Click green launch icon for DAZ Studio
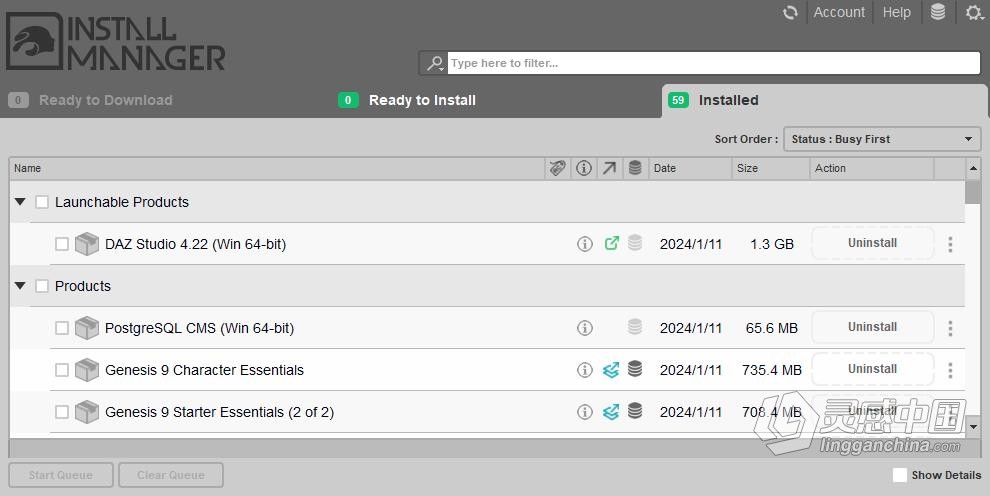990x496 pixels. pyautogui.click(x=611, y=243)
